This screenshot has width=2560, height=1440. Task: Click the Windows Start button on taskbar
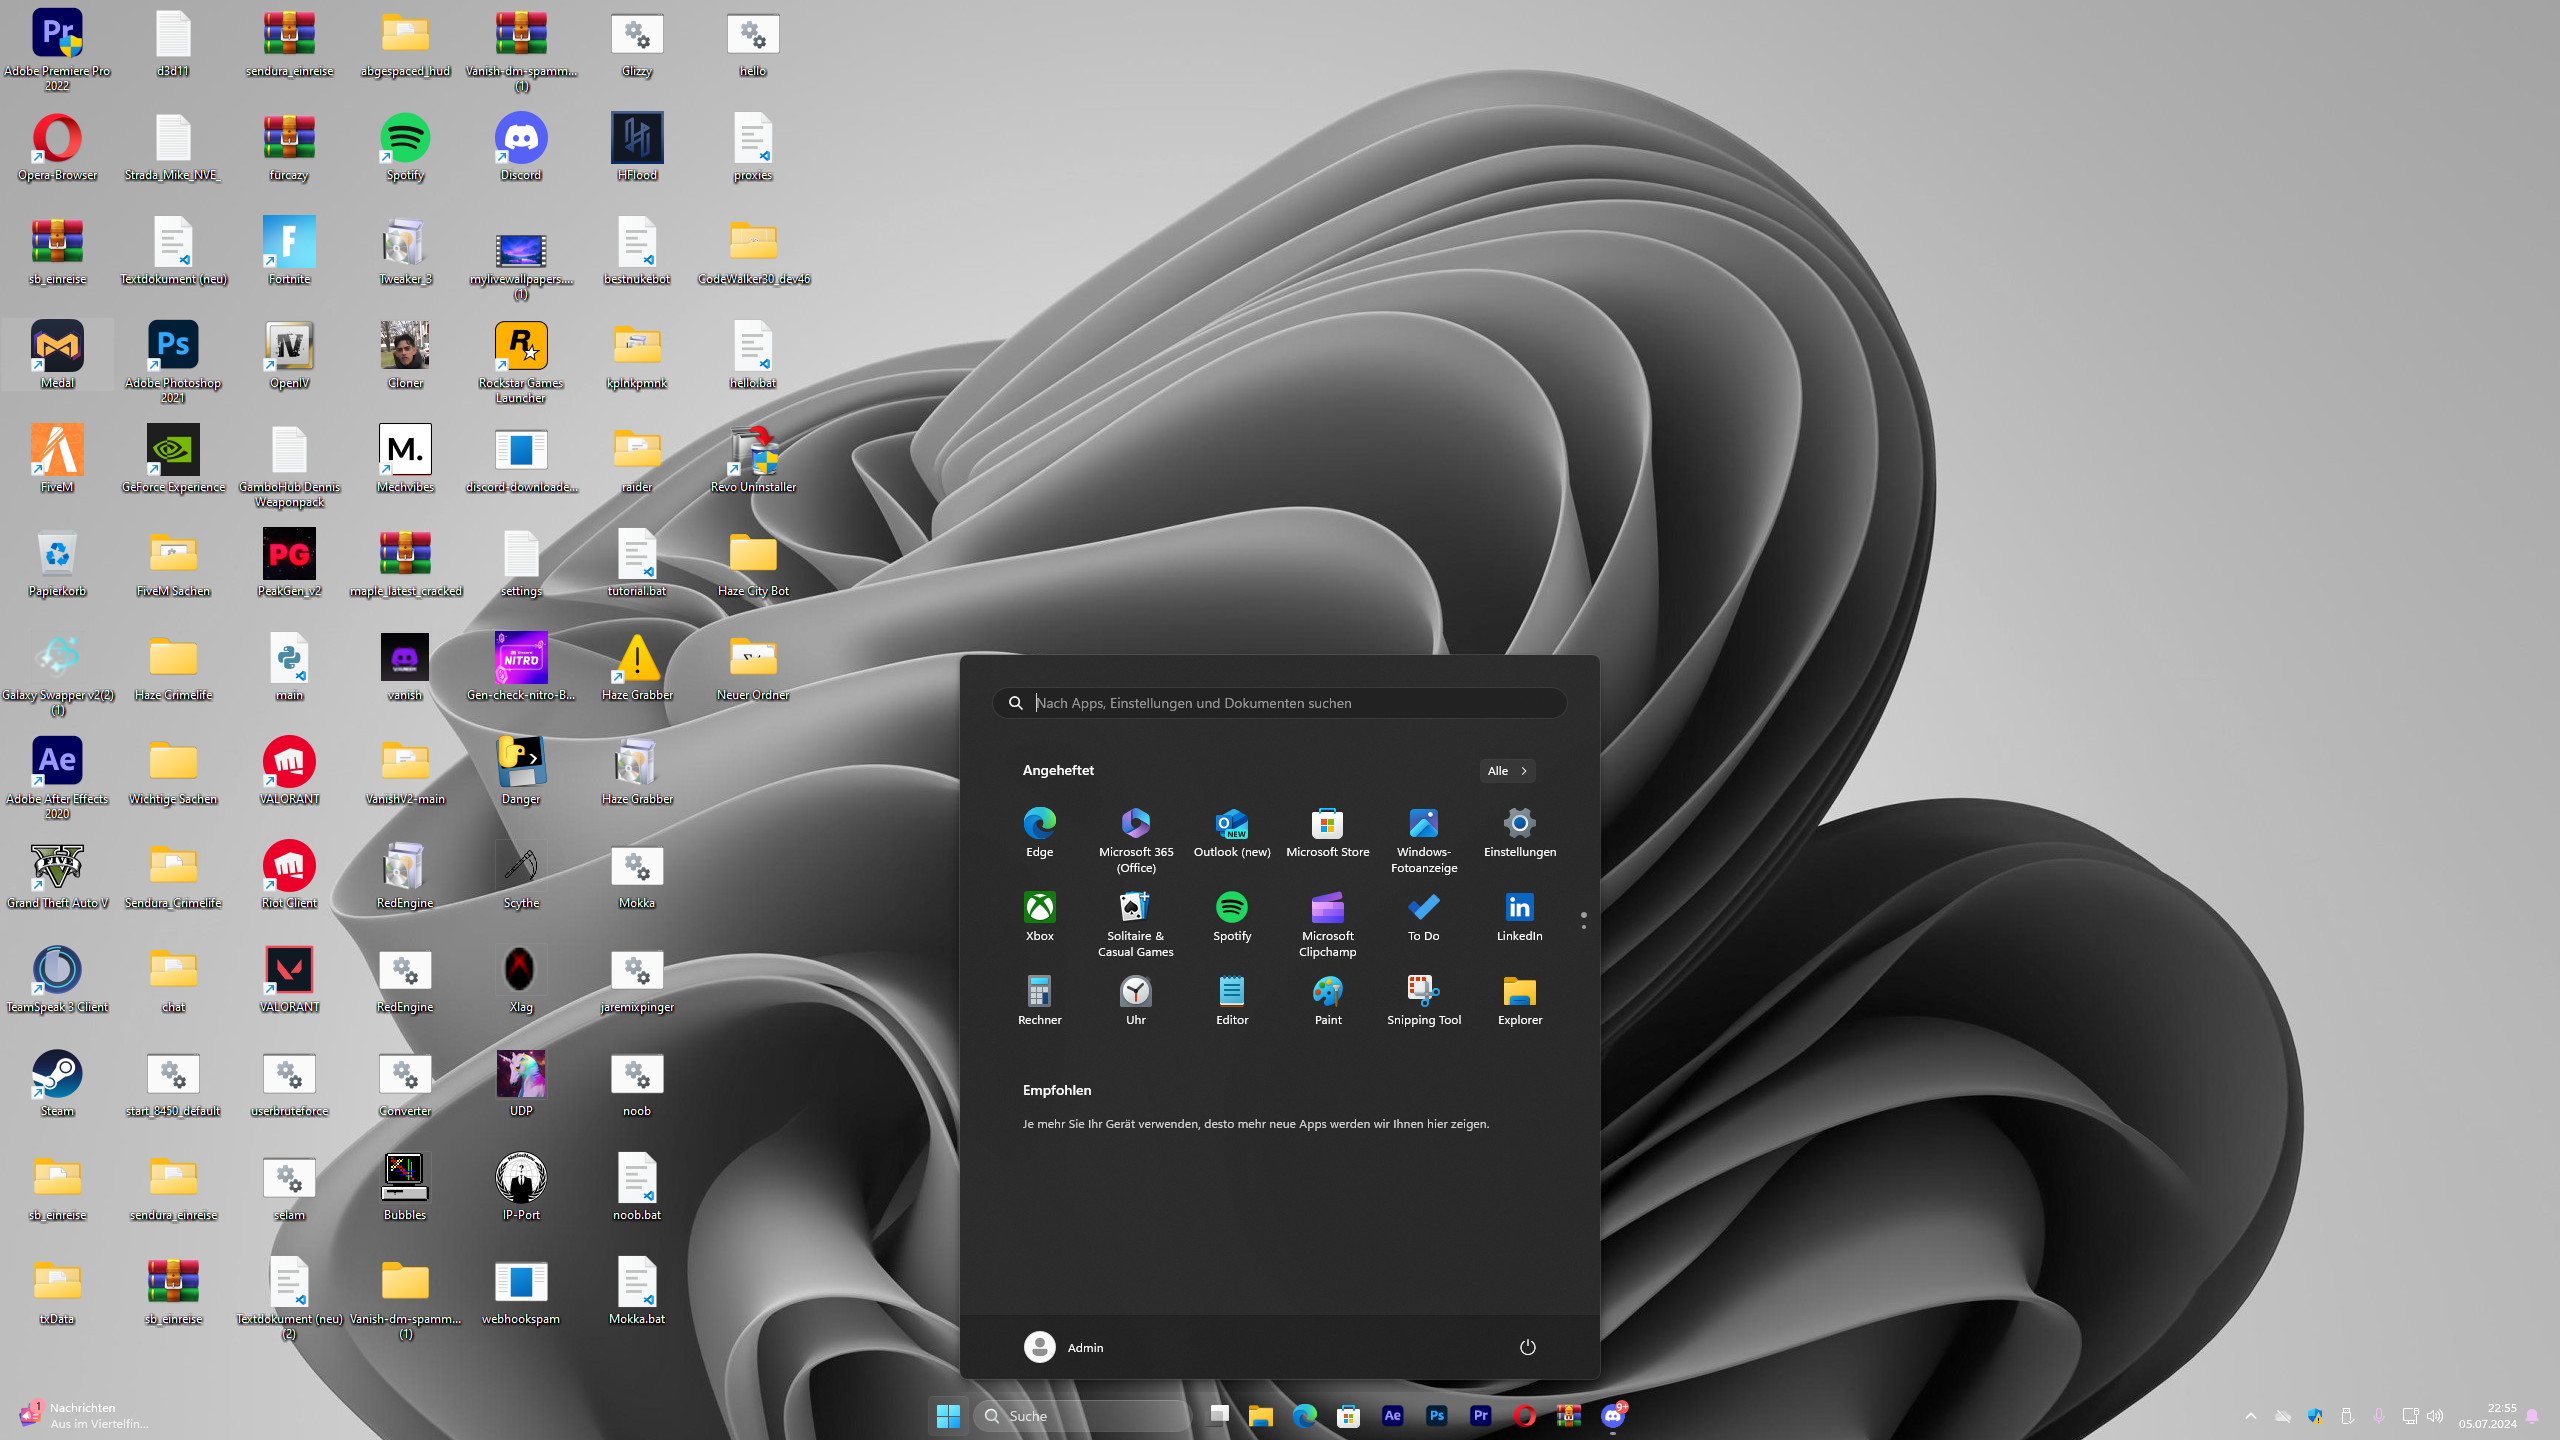coord(948,1415)
